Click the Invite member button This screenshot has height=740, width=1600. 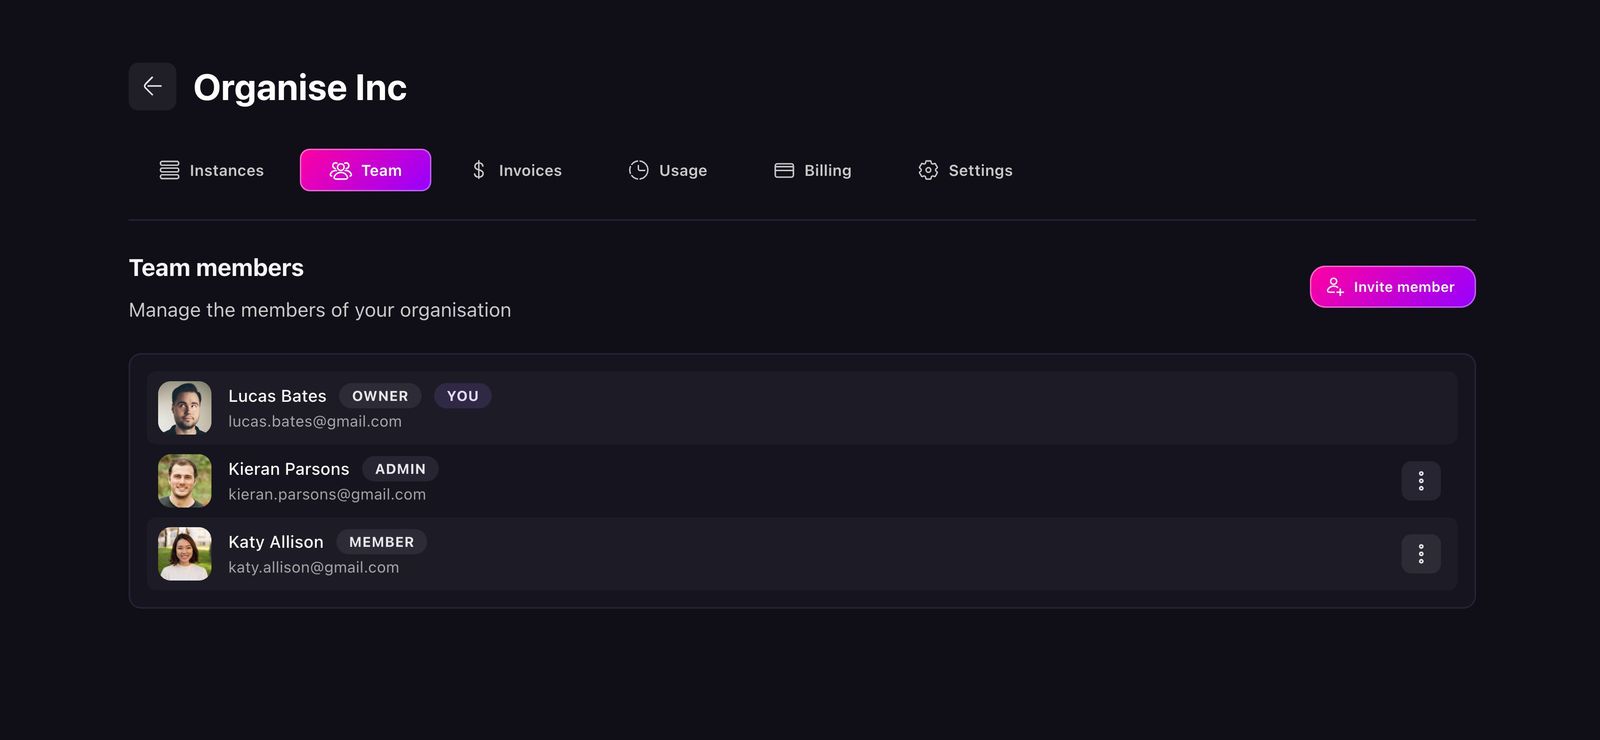[1392, 287]
